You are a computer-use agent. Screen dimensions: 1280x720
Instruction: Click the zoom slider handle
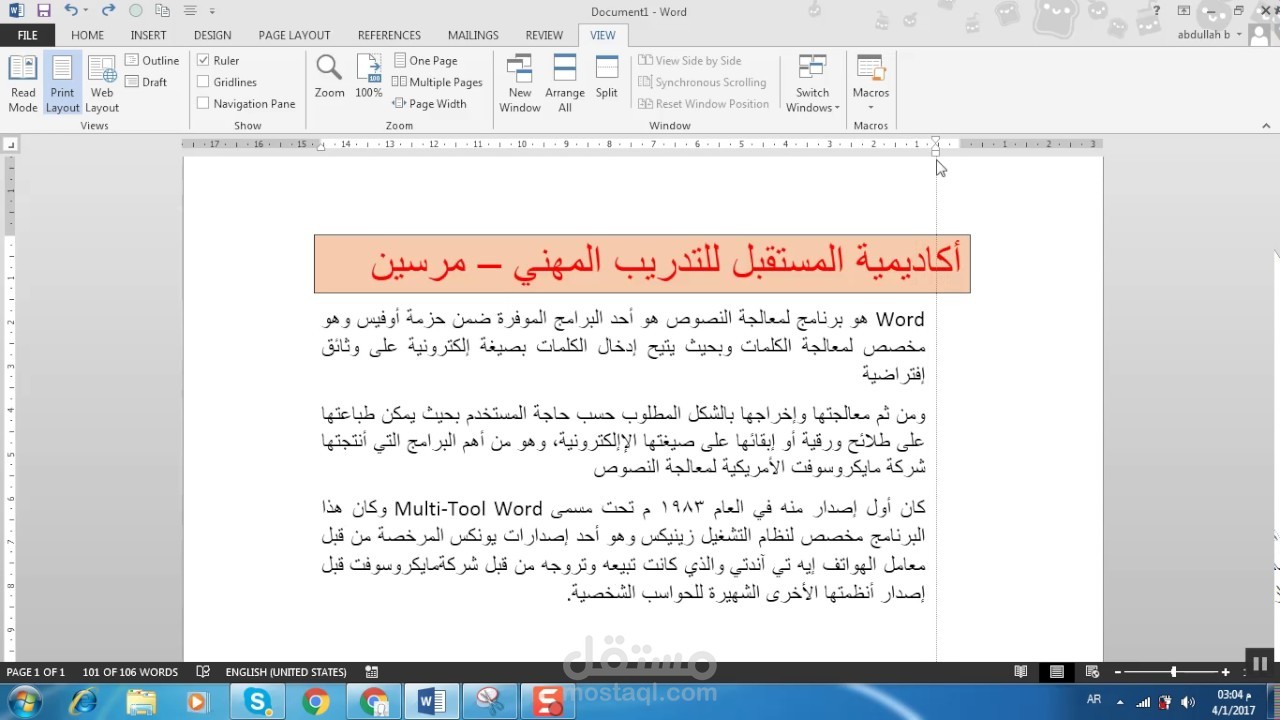[x=1173, y=672]
